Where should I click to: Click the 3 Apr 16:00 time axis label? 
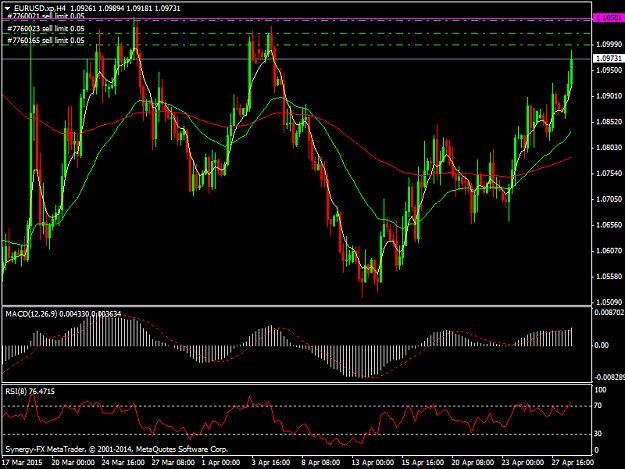tap(271, 463)
